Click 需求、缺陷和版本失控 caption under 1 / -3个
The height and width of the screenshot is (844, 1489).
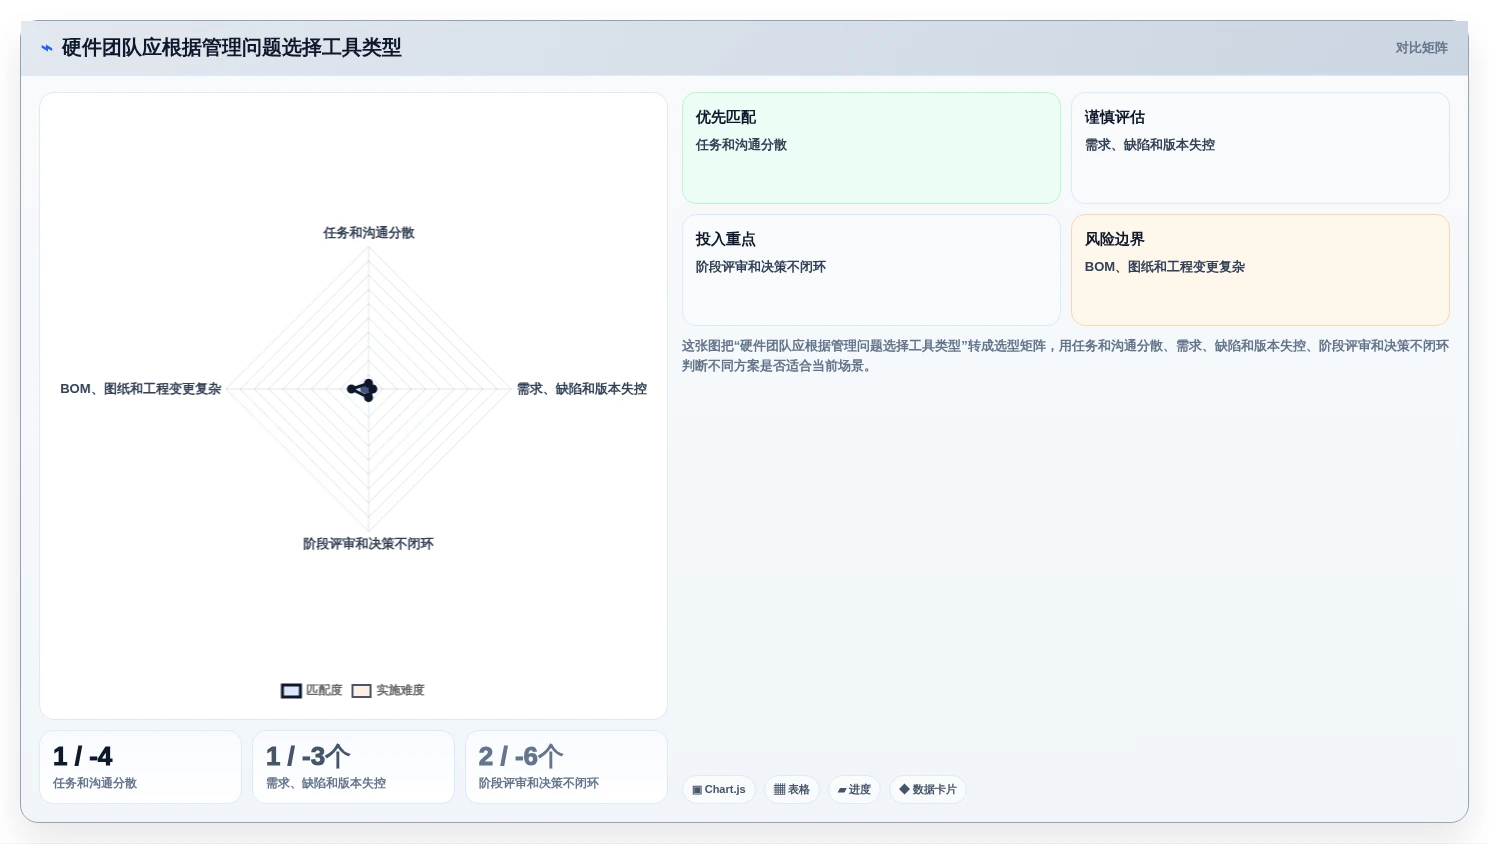(326, 783)
